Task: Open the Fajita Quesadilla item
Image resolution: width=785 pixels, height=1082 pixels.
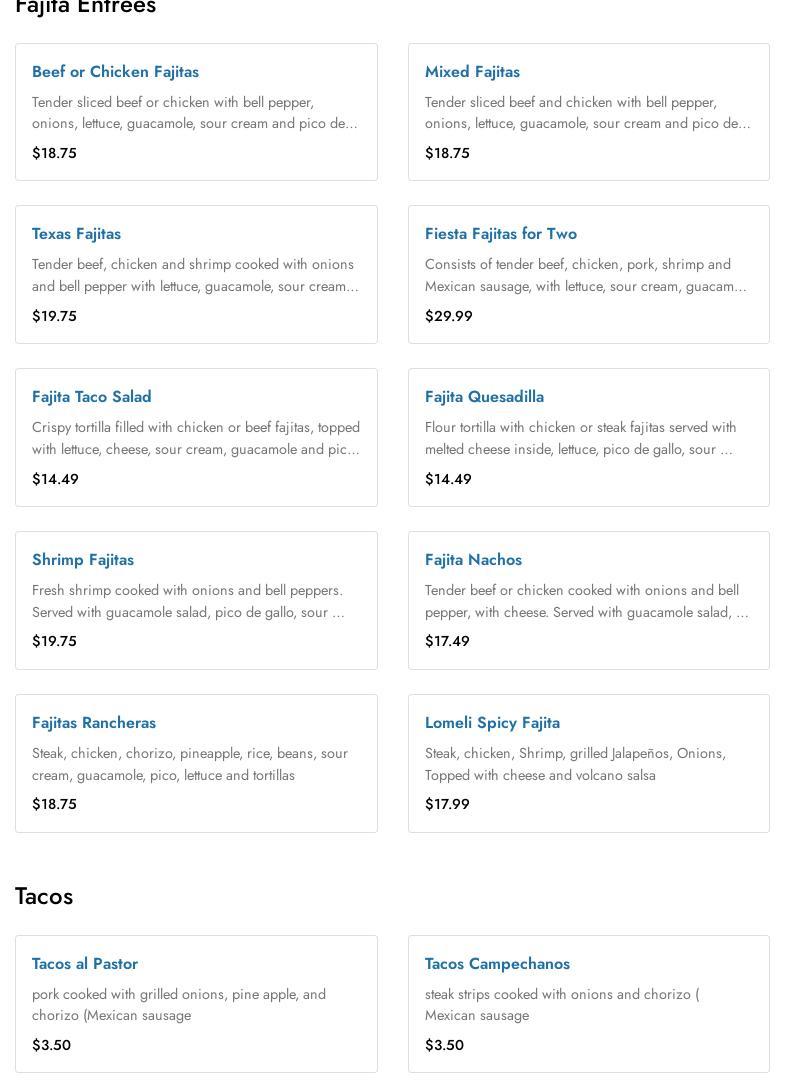Action: click(484, 397)
